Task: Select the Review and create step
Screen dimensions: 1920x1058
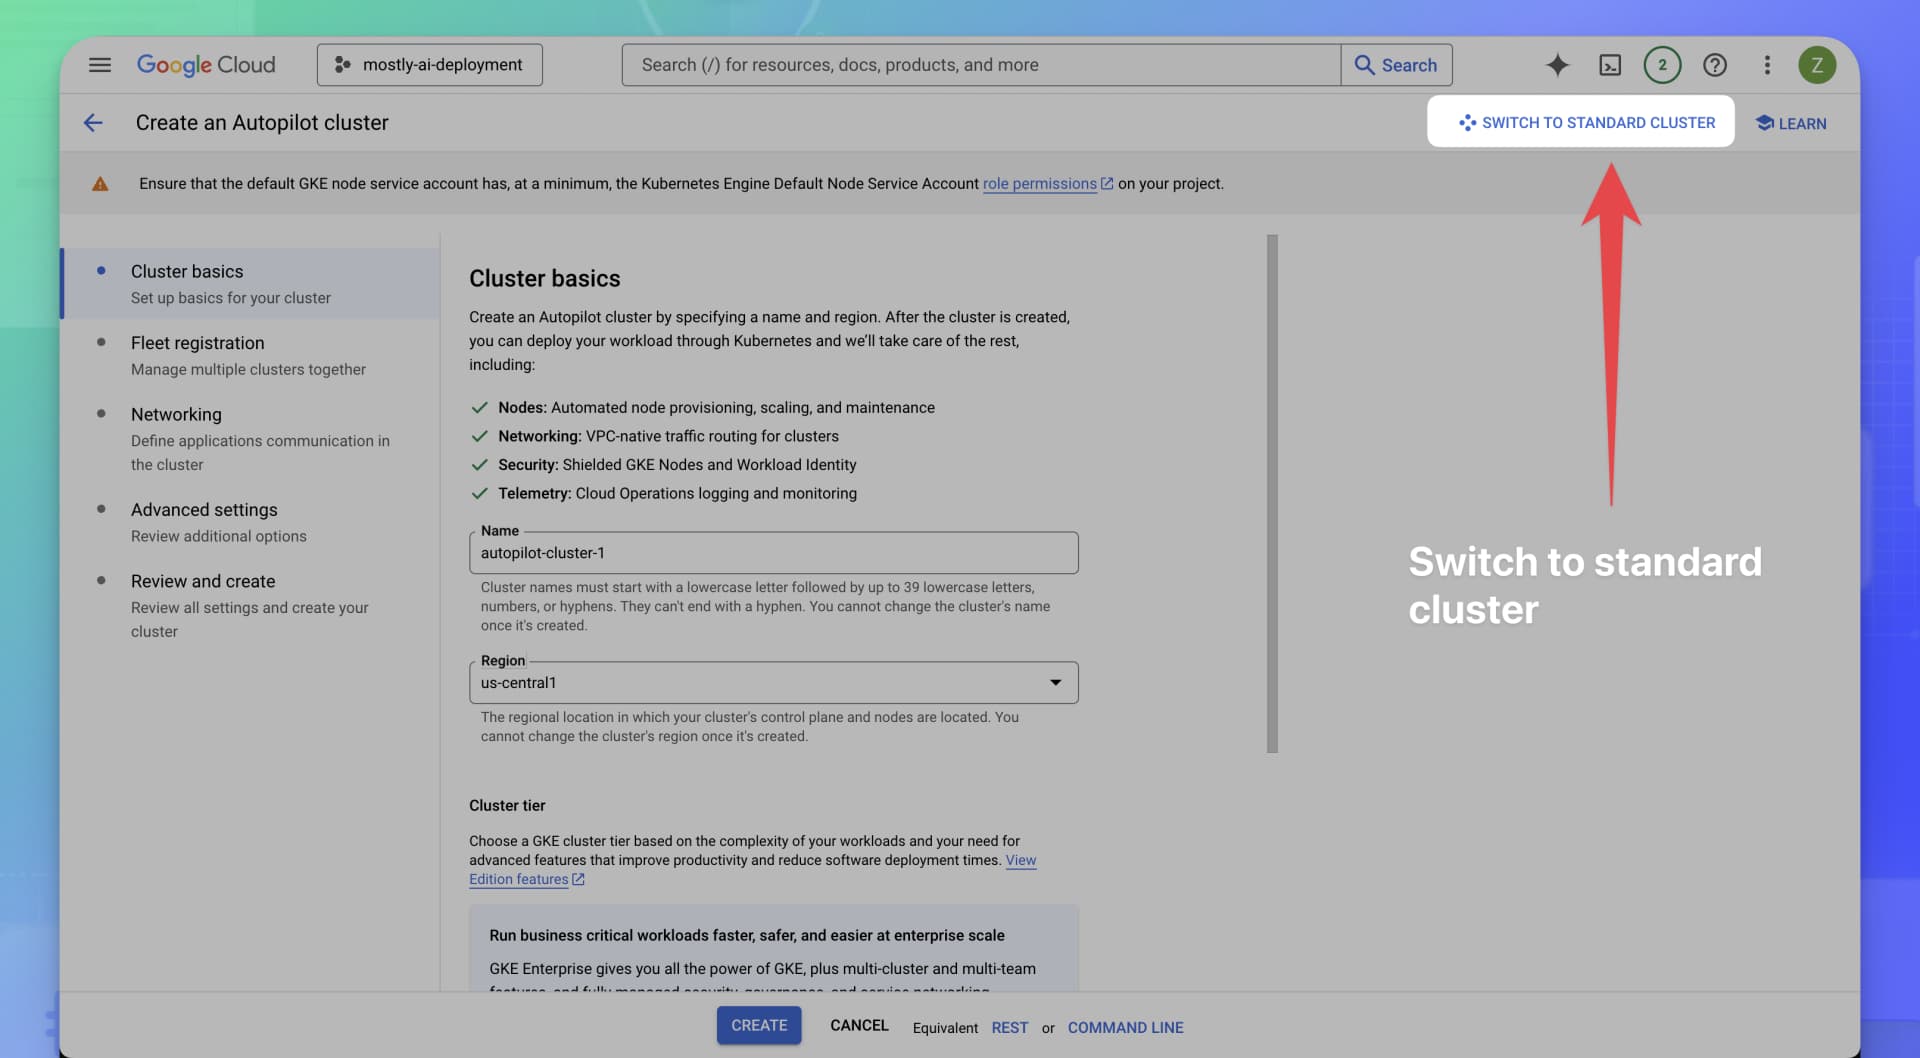Action: click(202, 581)
